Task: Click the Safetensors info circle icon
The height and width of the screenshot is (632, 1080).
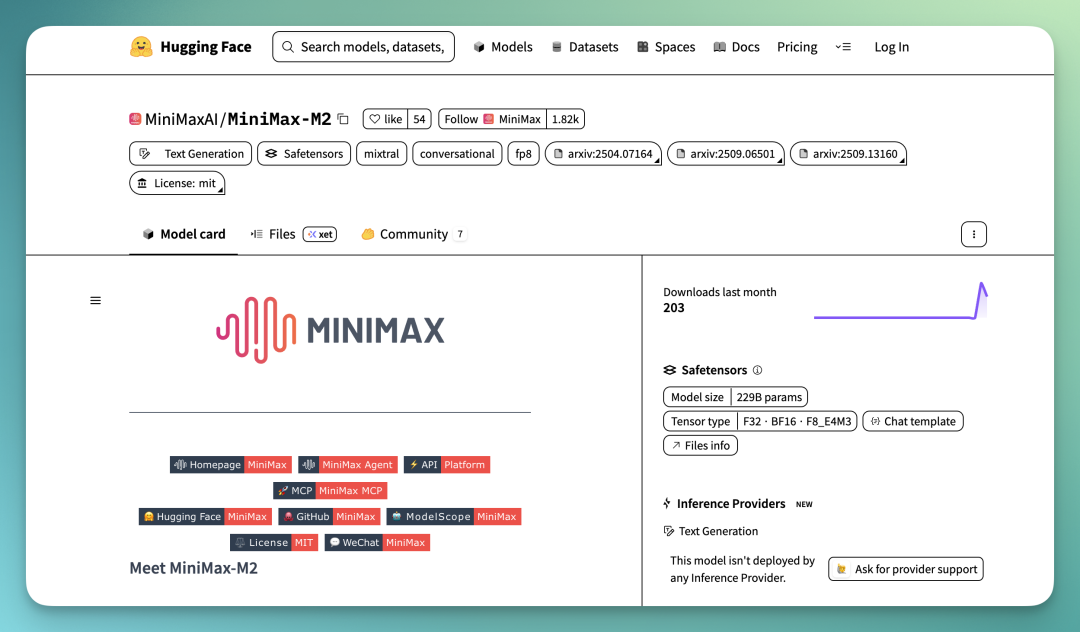Action: click(757, 370)
